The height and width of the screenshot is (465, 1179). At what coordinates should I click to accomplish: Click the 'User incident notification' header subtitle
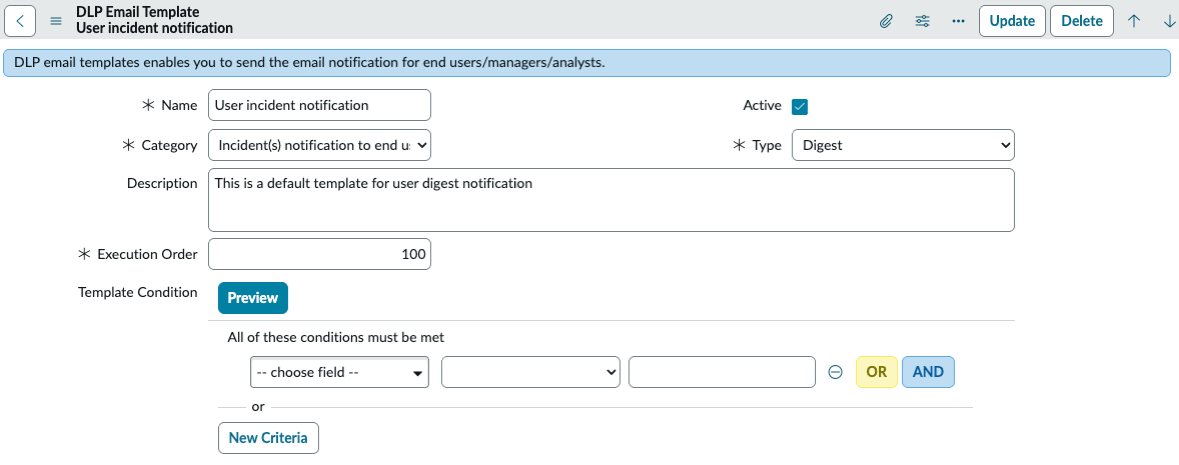[x=154, y=29]
